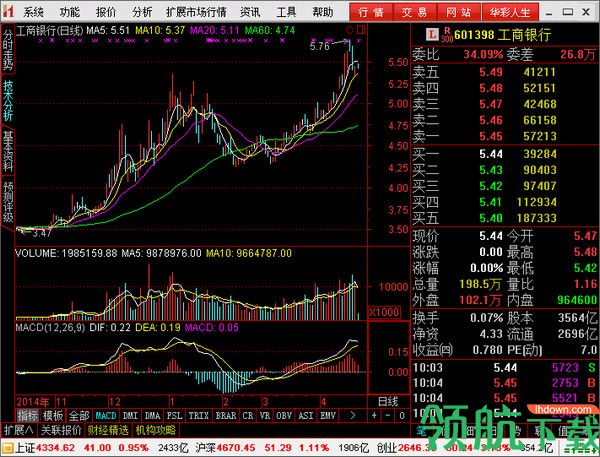Select the 技术分析 side tab
The width and height of the screenshot is (600, 457).
8,100
